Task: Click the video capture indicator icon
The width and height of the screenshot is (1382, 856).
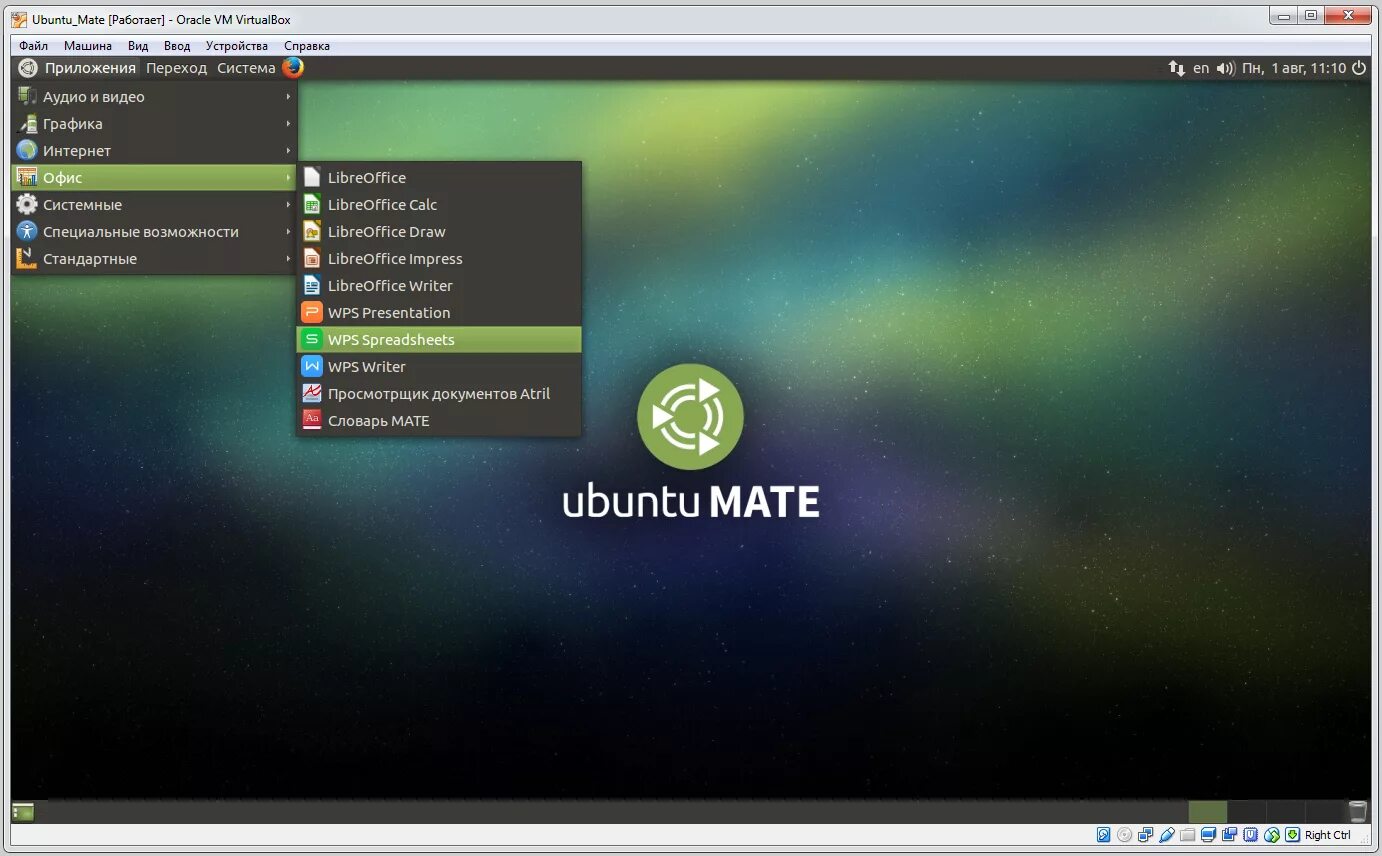Action: click(x=1229, y=835)
